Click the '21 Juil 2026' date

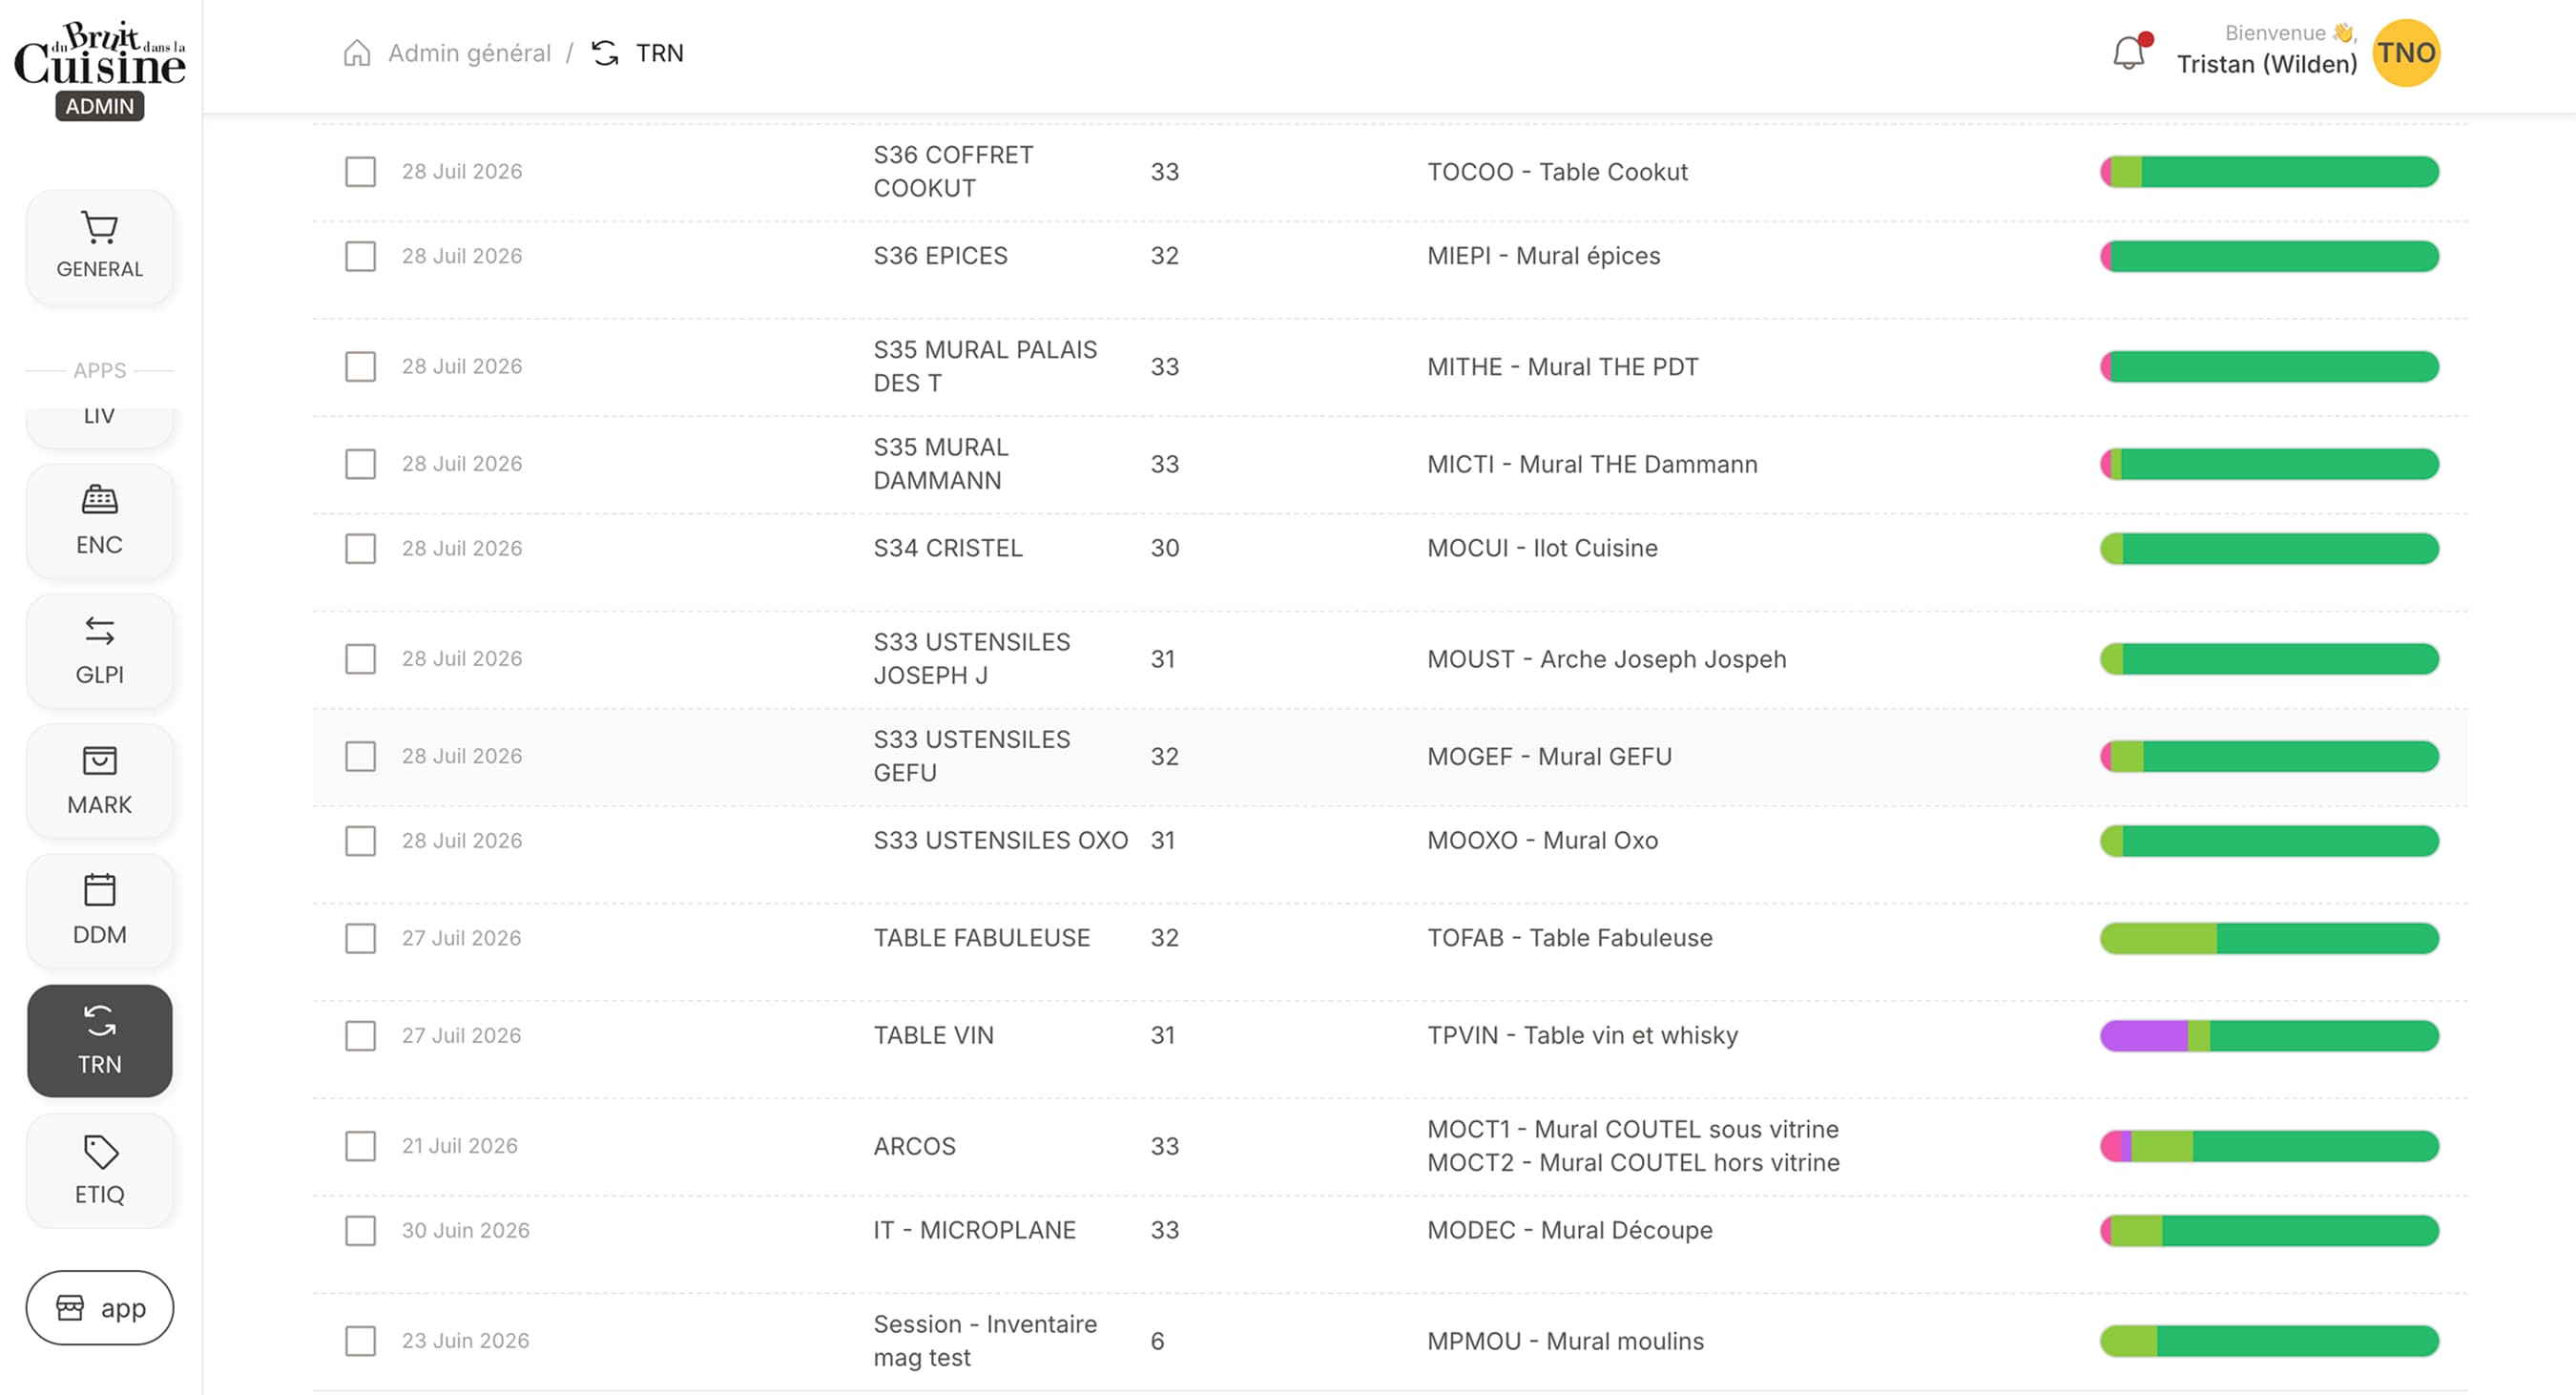459,1147
